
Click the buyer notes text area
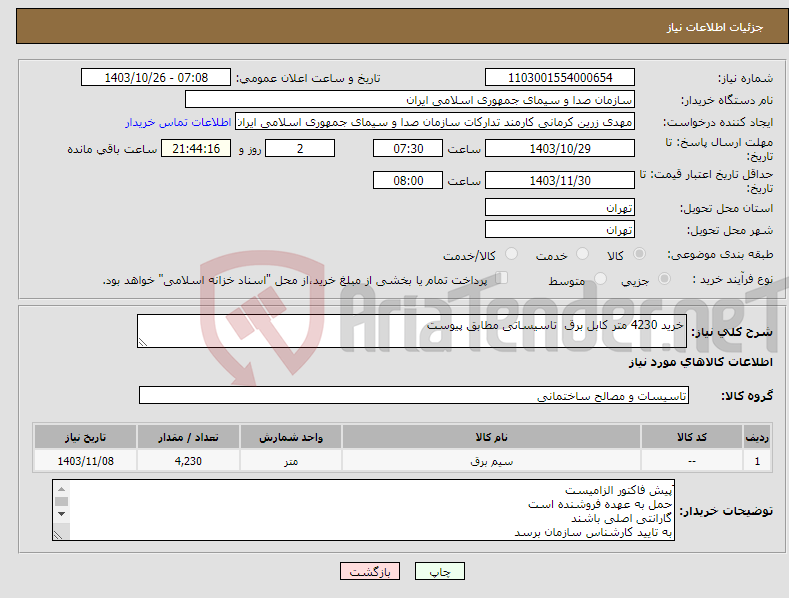(363, 510)
